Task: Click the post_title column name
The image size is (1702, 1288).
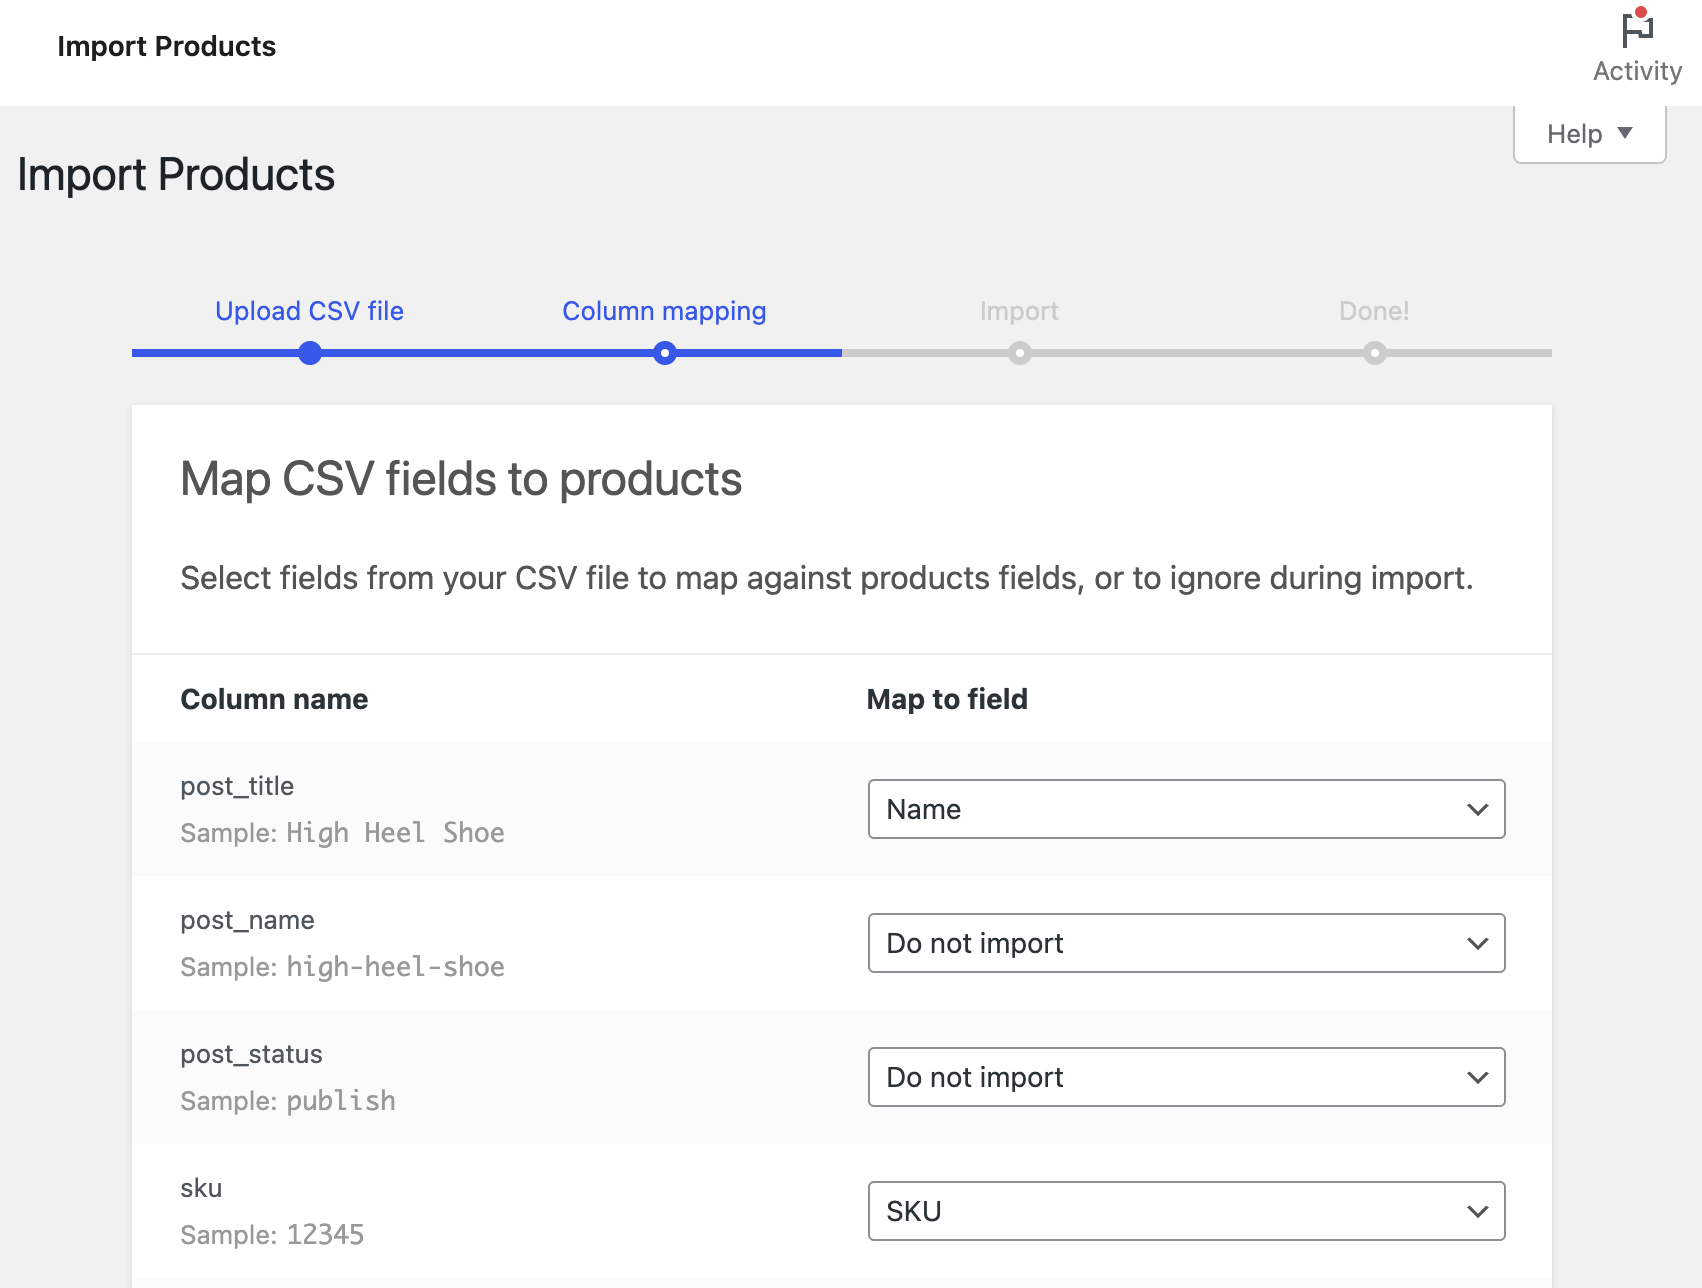Action: click(237, 786)
